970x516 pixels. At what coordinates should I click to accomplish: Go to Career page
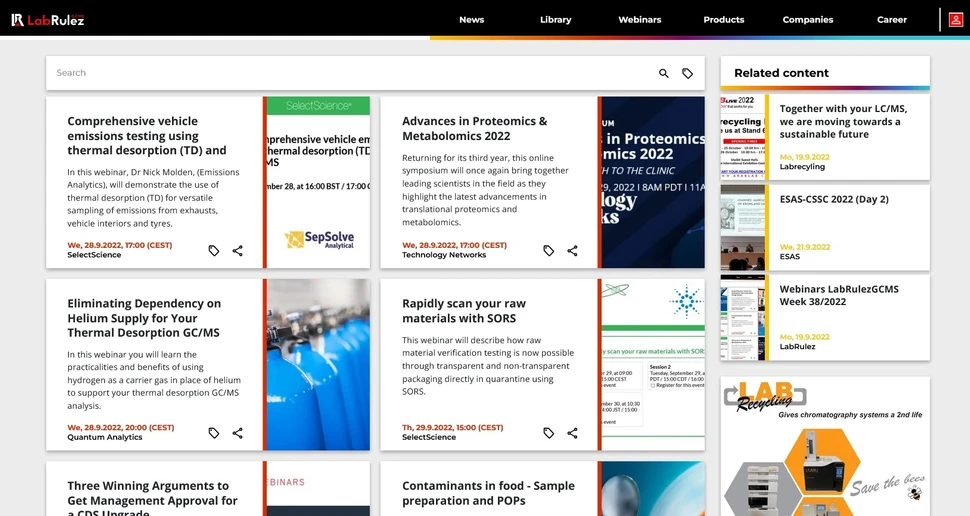click(x=892, y=20)
